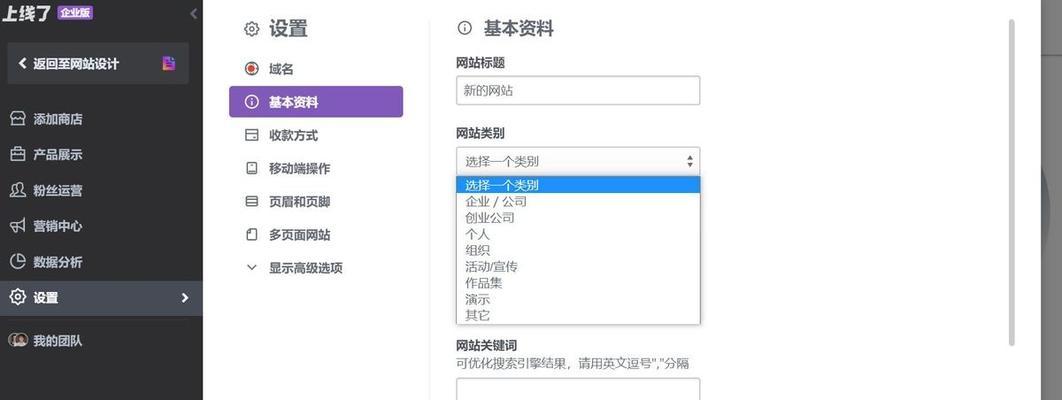Choose 企业 / 公司 category option
This screenshot has height=400, width=1062.
(578, 202)
